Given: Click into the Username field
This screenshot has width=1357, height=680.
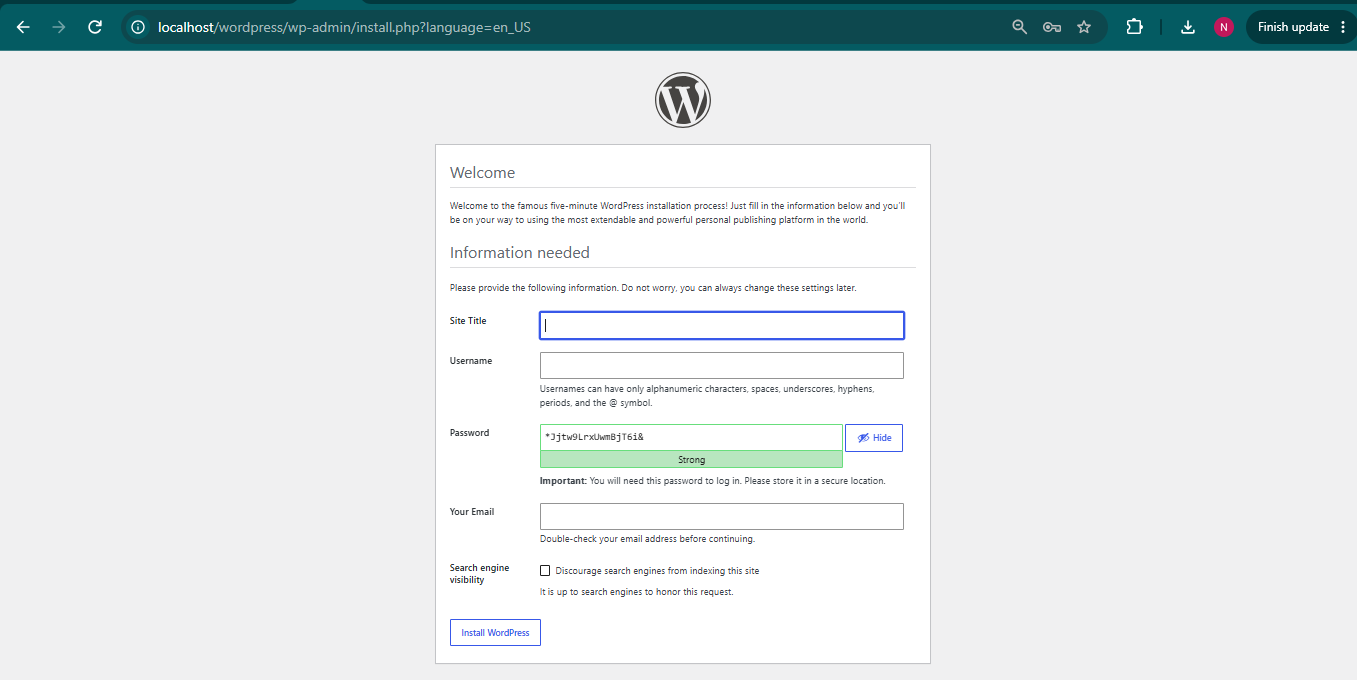Looking at the screenshot, I should 722,365.
